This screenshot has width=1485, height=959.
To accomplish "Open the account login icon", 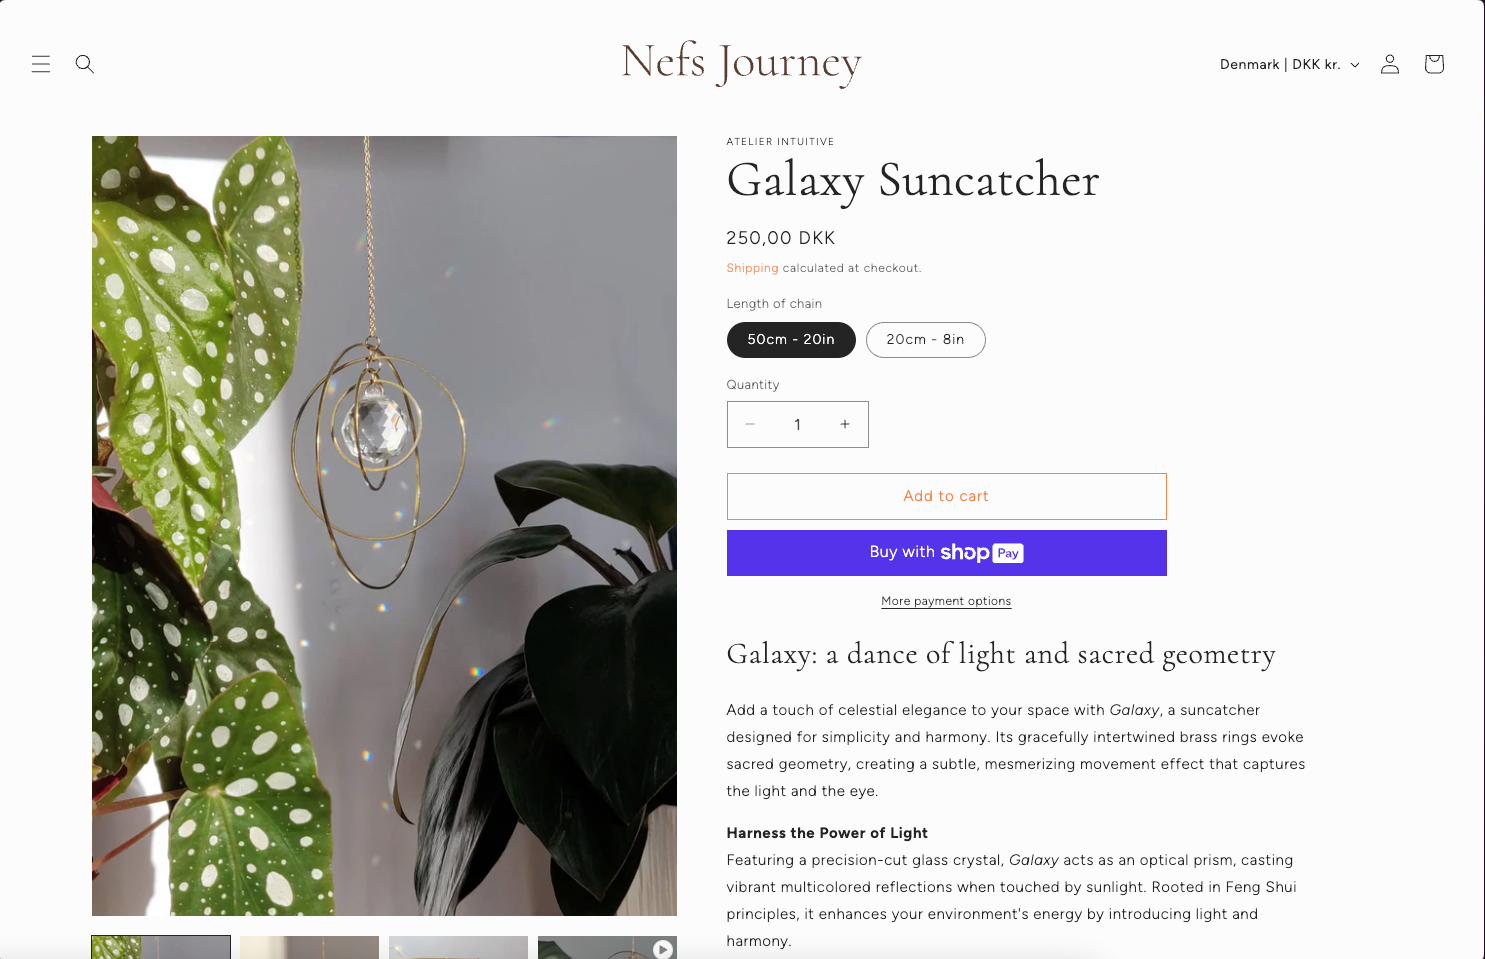I will (1390, 64).
